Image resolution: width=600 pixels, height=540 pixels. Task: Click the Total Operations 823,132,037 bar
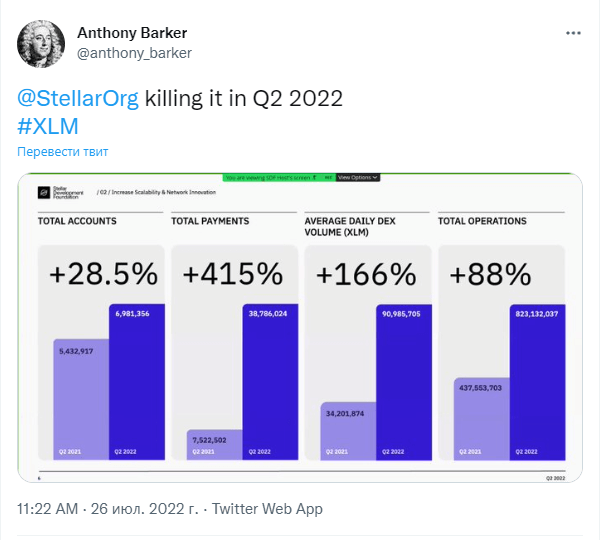click(x=537, y=382)
